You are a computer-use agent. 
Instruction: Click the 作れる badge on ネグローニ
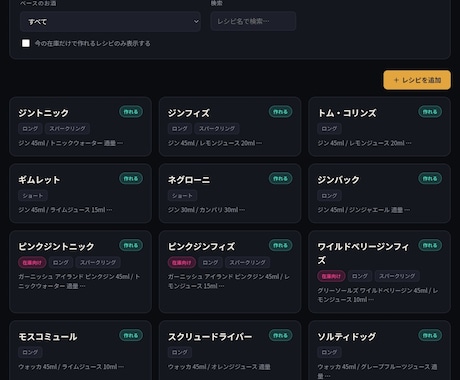[x=281, y=179]
